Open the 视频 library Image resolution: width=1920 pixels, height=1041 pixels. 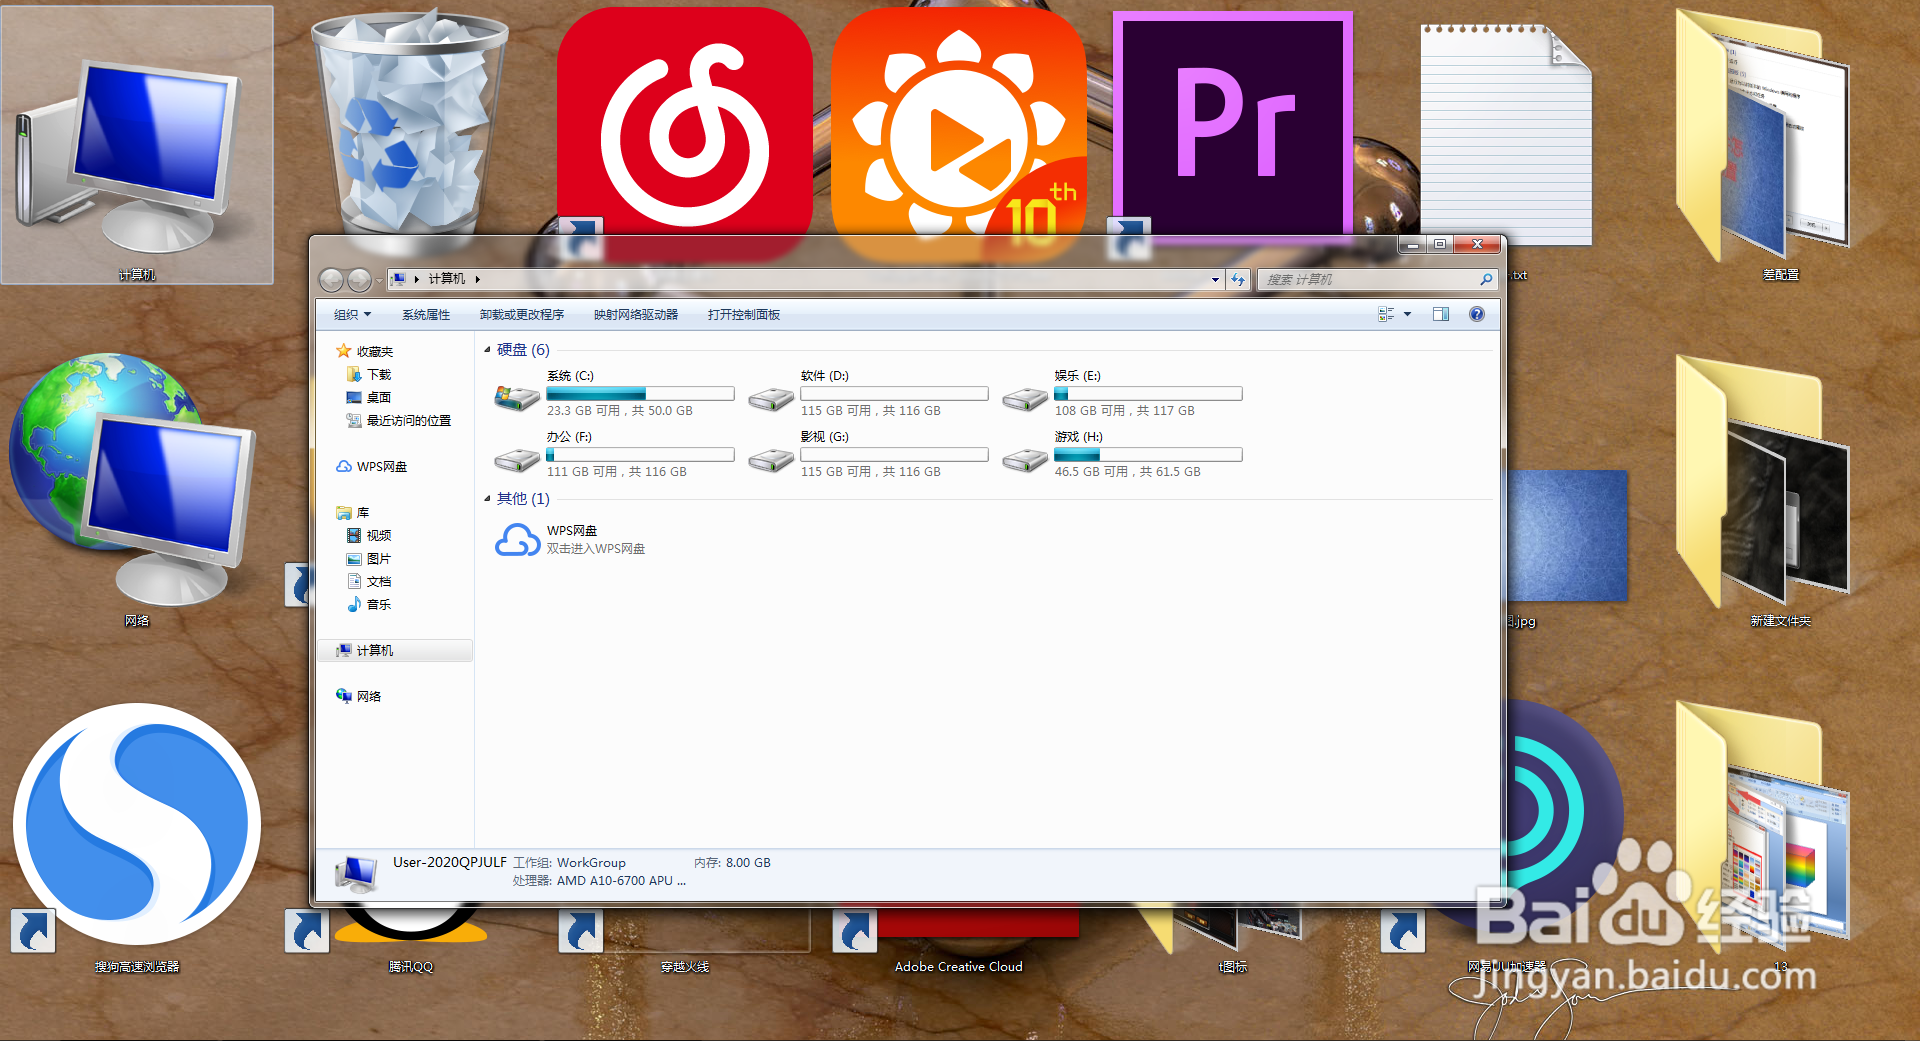[368, 535]
